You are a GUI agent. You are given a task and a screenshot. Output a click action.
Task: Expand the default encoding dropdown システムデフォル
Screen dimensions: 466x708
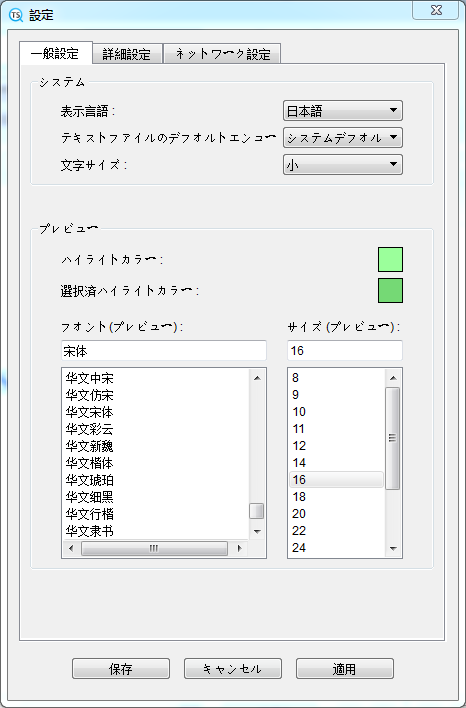[343, 138]
